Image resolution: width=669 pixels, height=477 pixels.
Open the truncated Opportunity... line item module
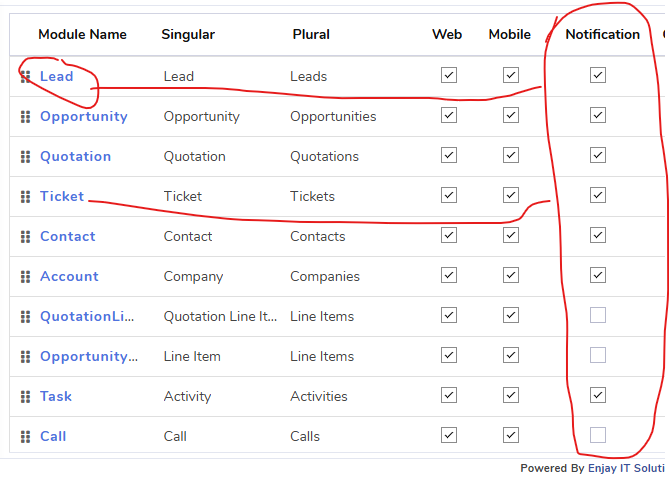tap(89, 356)
